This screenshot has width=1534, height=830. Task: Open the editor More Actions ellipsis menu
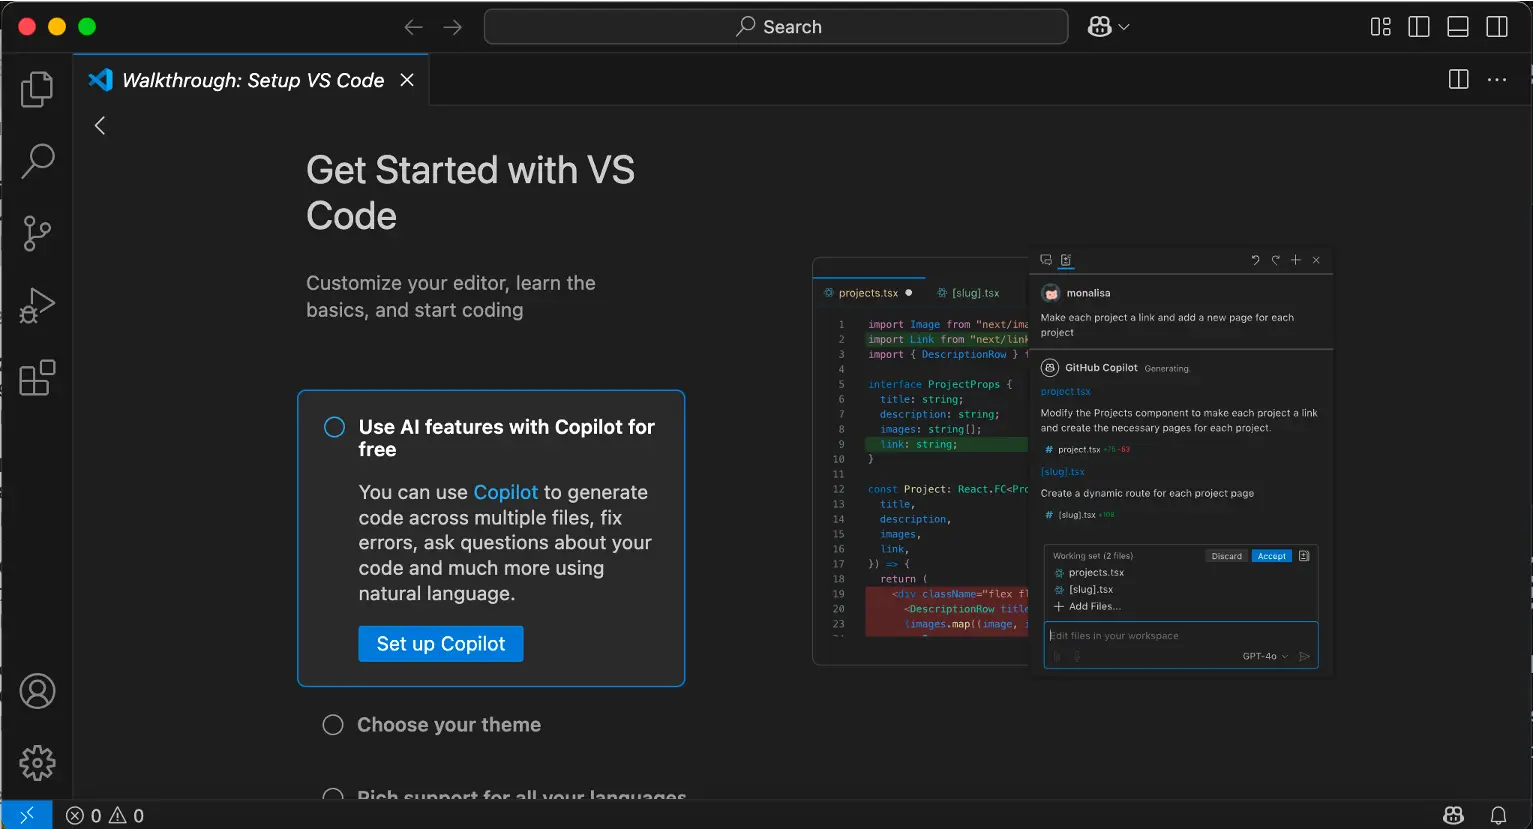tap(1497, 79)
